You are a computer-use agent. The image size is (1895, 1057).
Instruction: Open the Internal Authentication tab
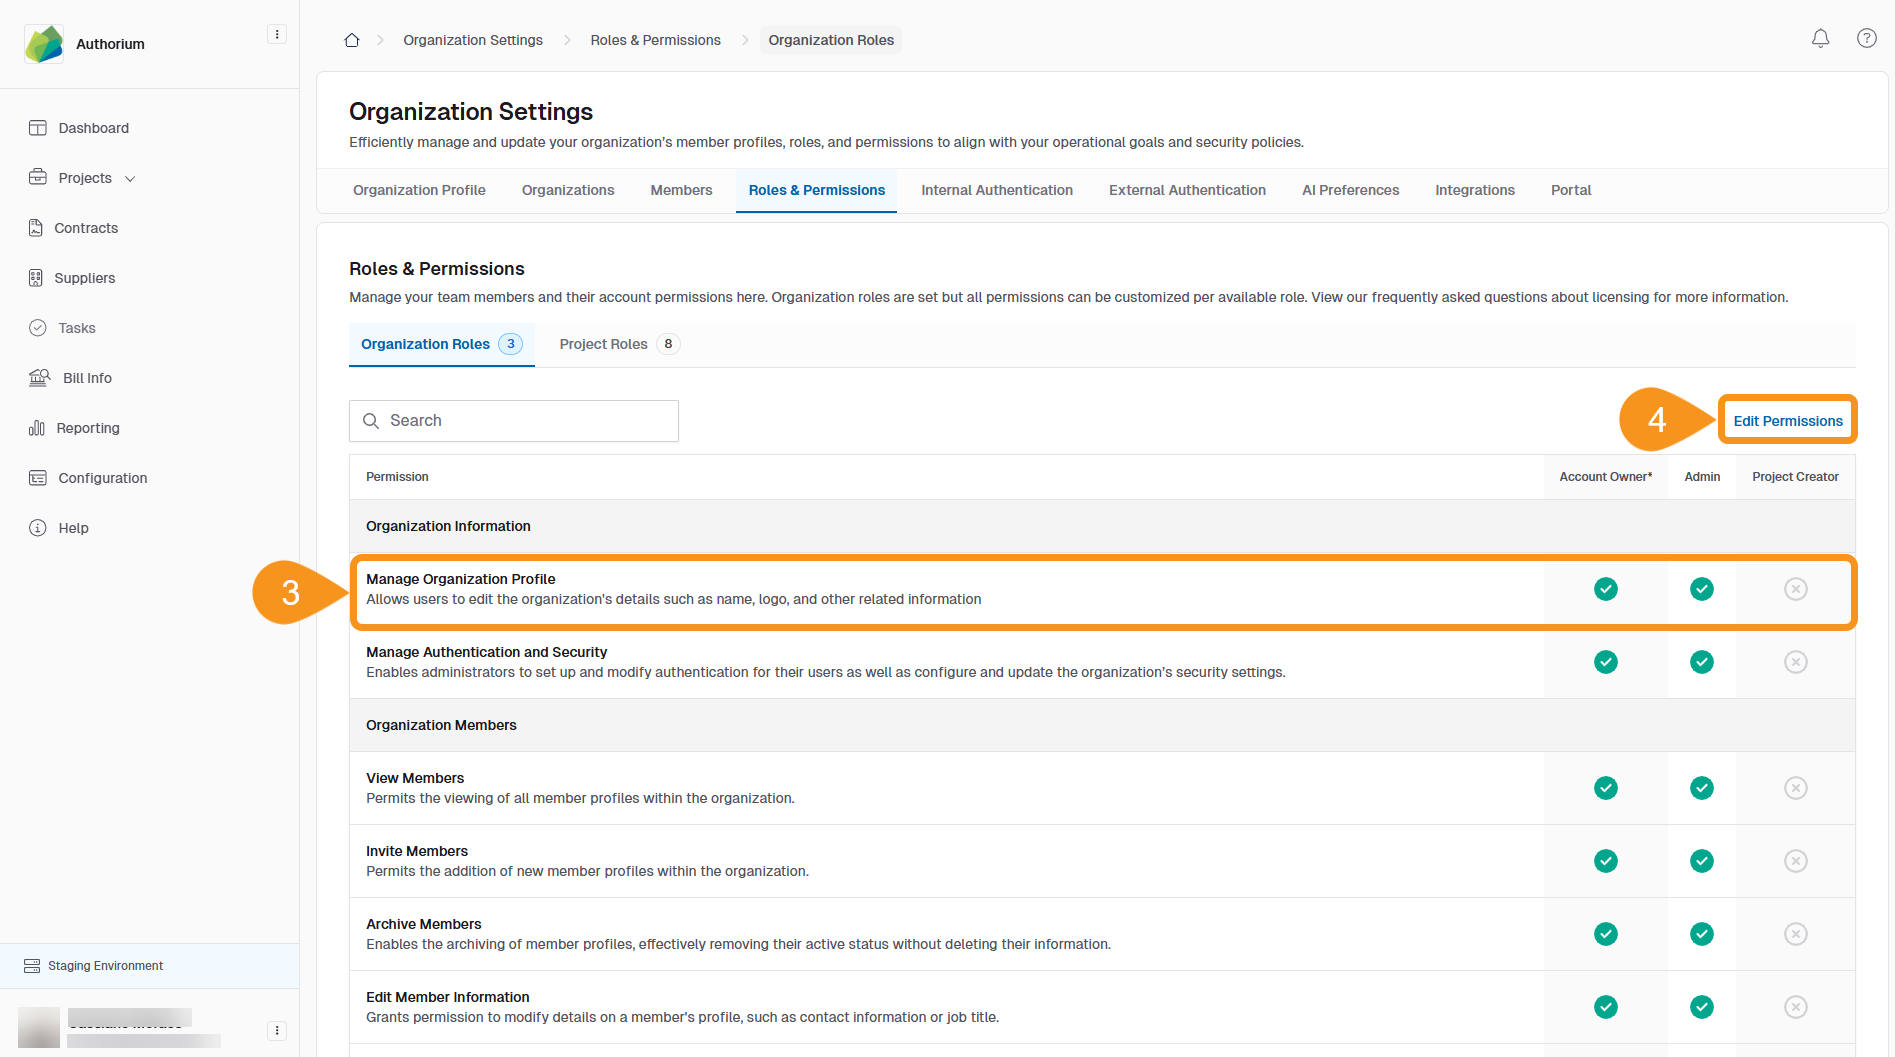click(996, 190)
